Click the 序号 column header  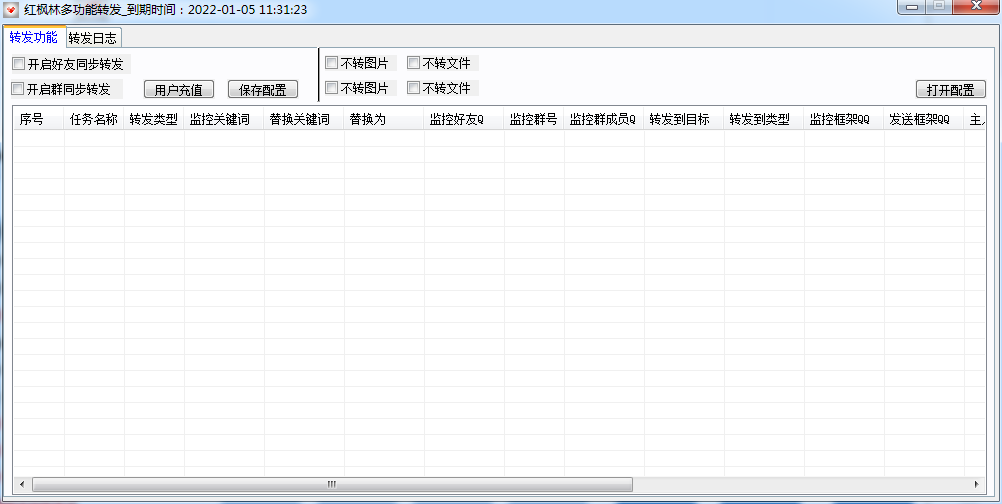point(32,120)
